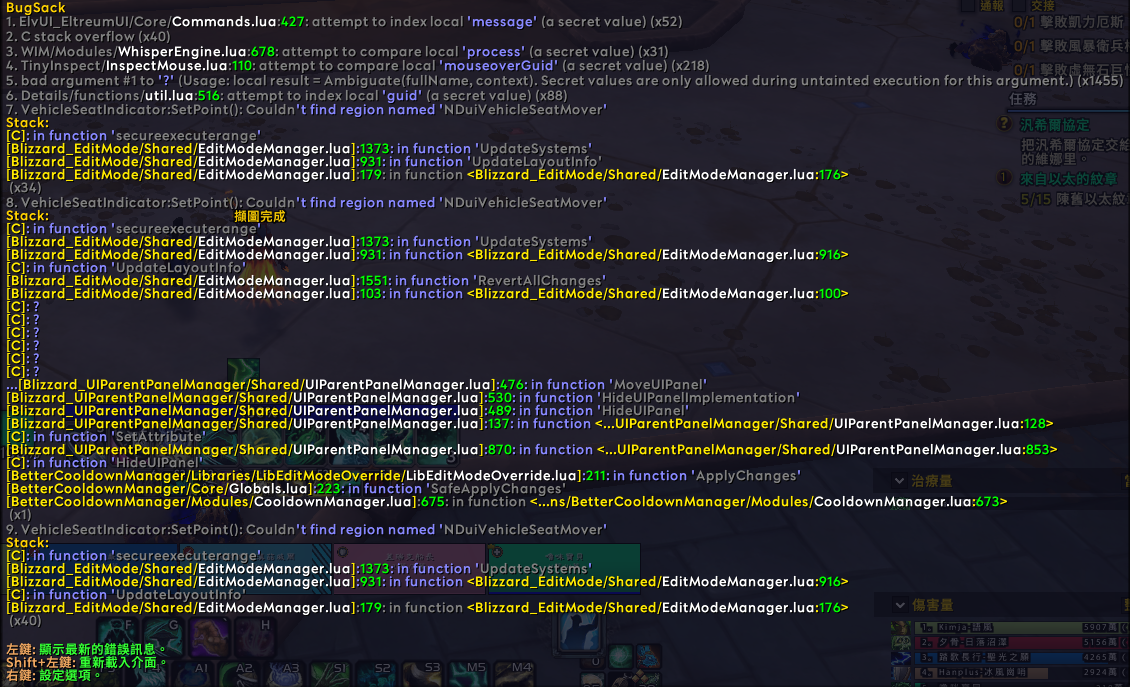Click Kimja's class icon in damage meter
Viewport: 1130px width, 687px height.
coord(899,628)
